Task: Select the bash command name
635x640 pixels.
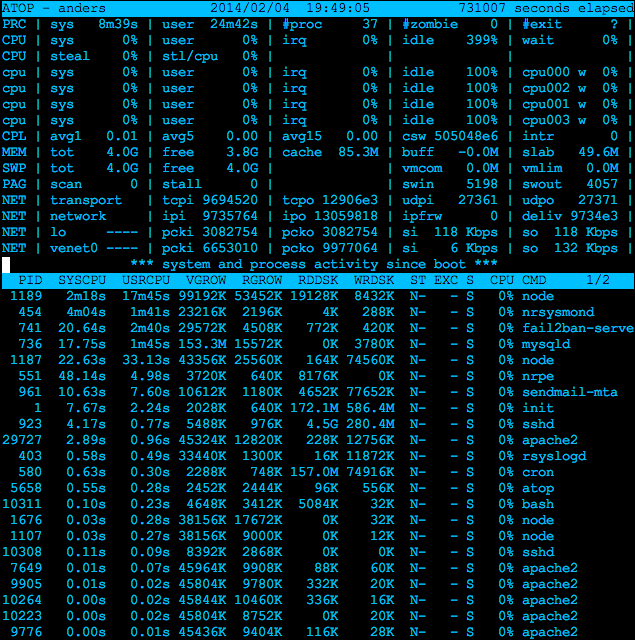Action: click(538, 504)
